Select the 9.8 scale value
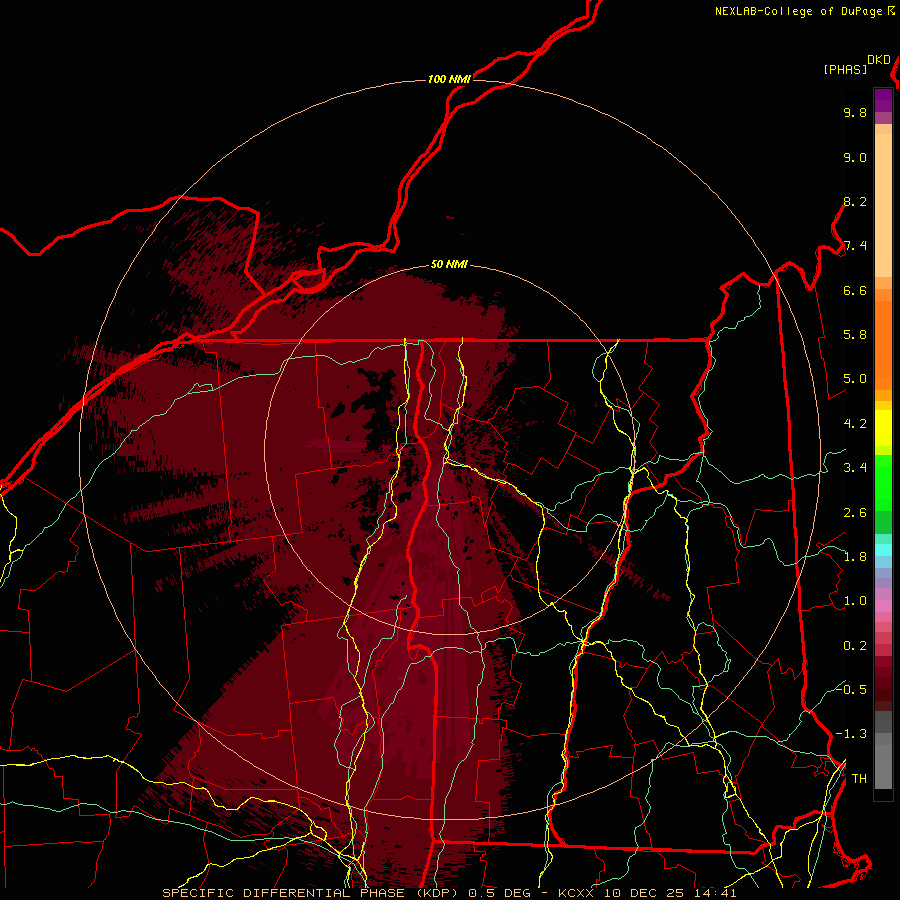 click(x=855, y=113)
